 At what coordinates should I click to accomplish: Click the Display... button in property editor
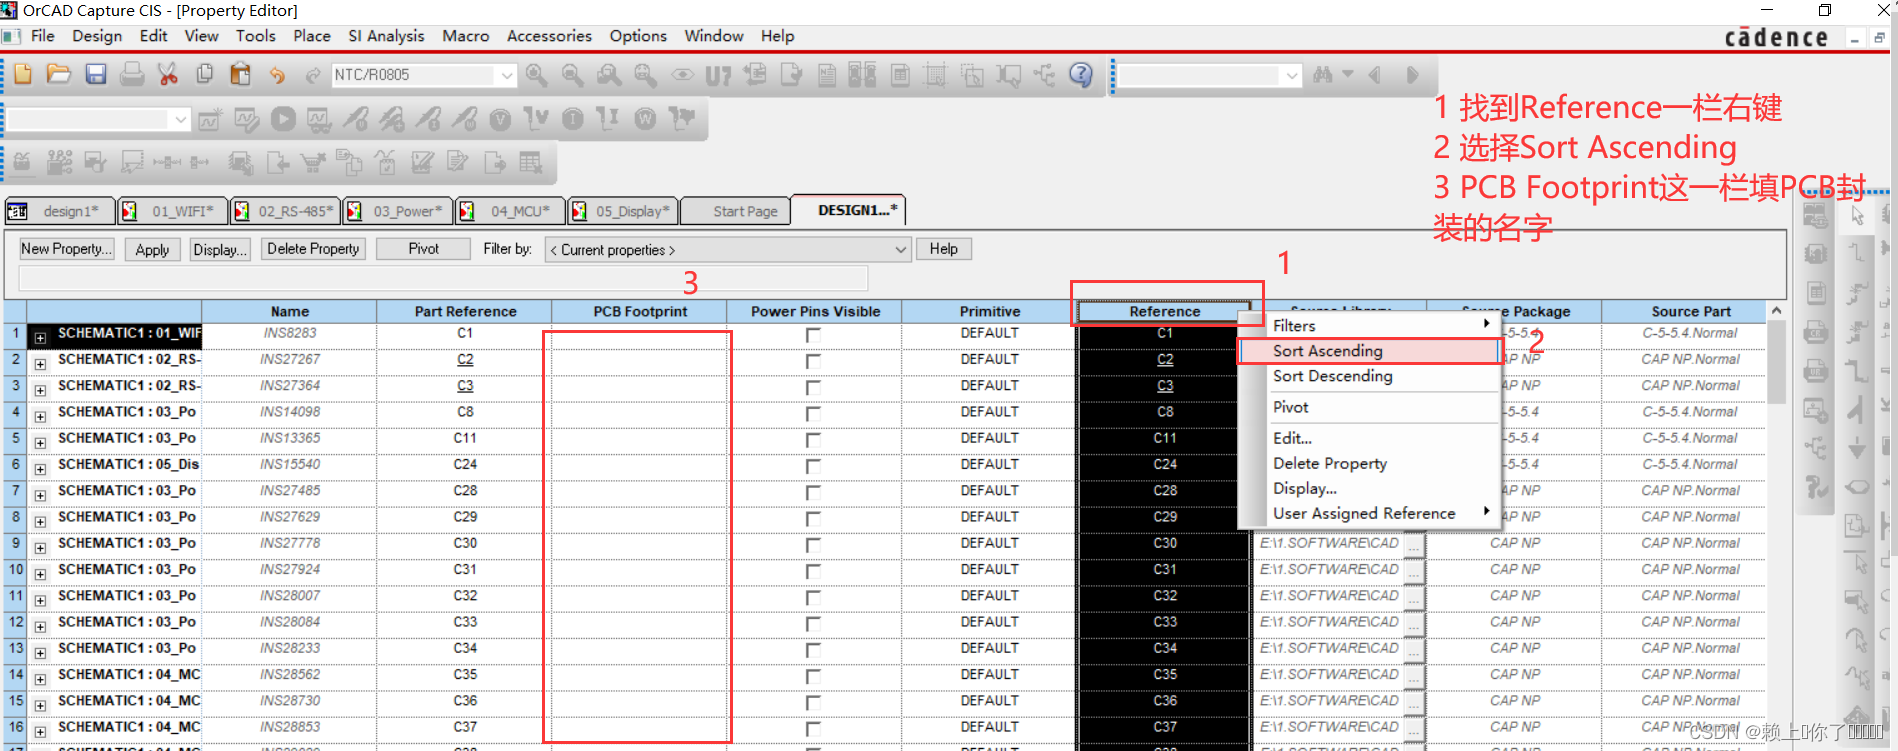click(220, 250)
